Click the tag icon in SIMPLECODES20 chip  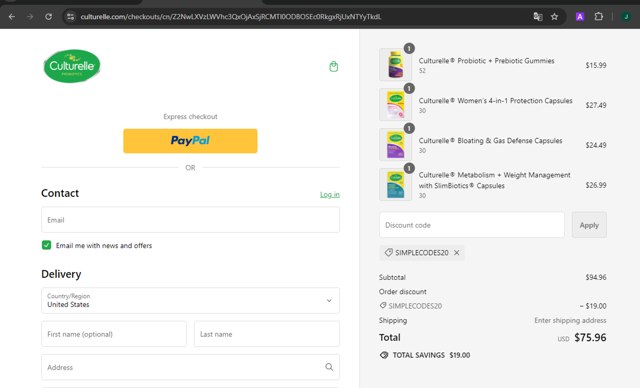pos(389,253)
